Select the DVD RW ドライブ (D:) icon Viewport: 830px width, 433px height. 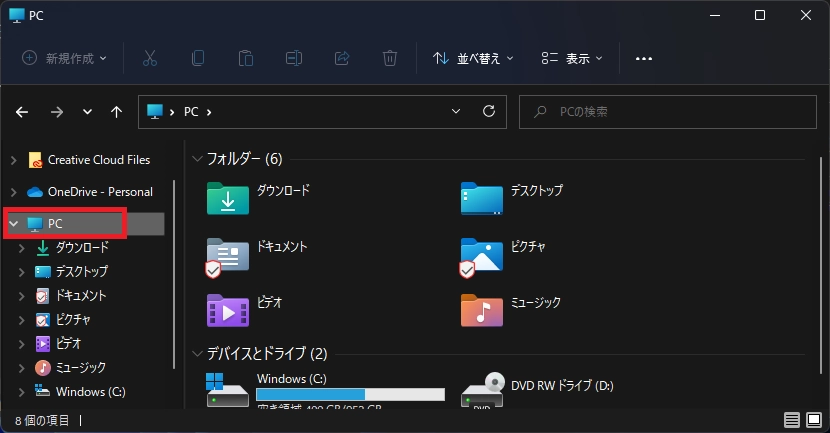tap(482, 390)
